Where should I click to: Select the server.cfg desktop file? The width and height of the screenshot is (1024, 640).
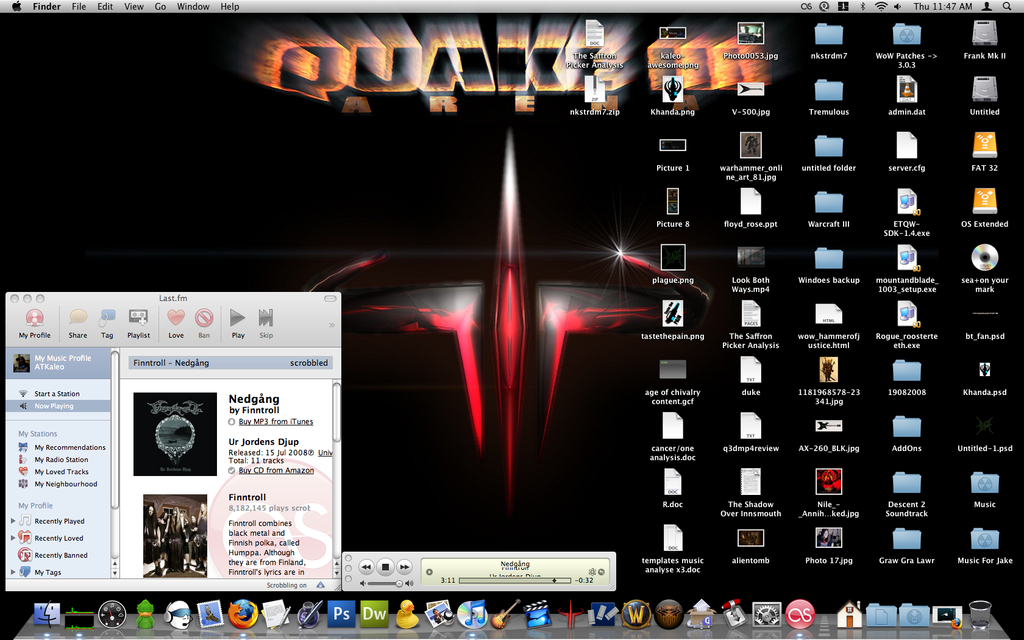906,152
